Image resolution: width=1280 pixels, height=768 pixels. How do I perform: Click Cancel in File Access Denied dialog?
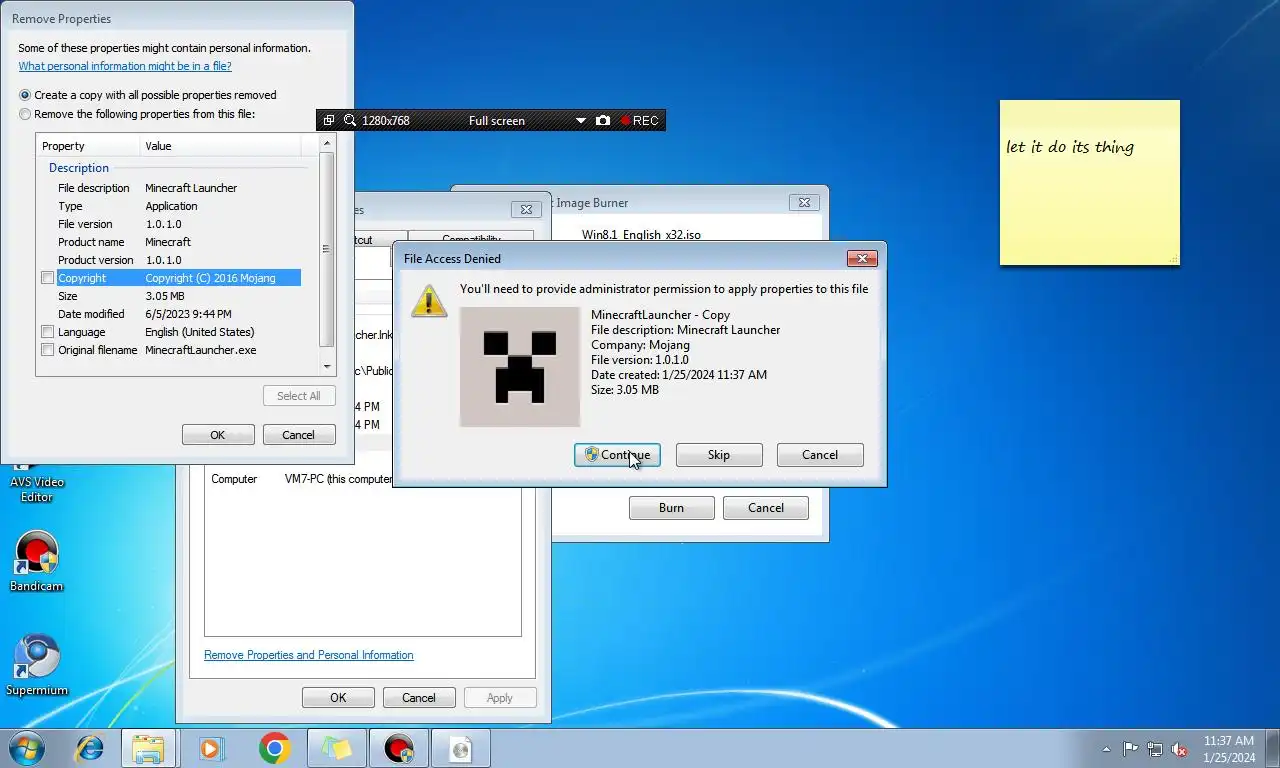pos(820,455)
